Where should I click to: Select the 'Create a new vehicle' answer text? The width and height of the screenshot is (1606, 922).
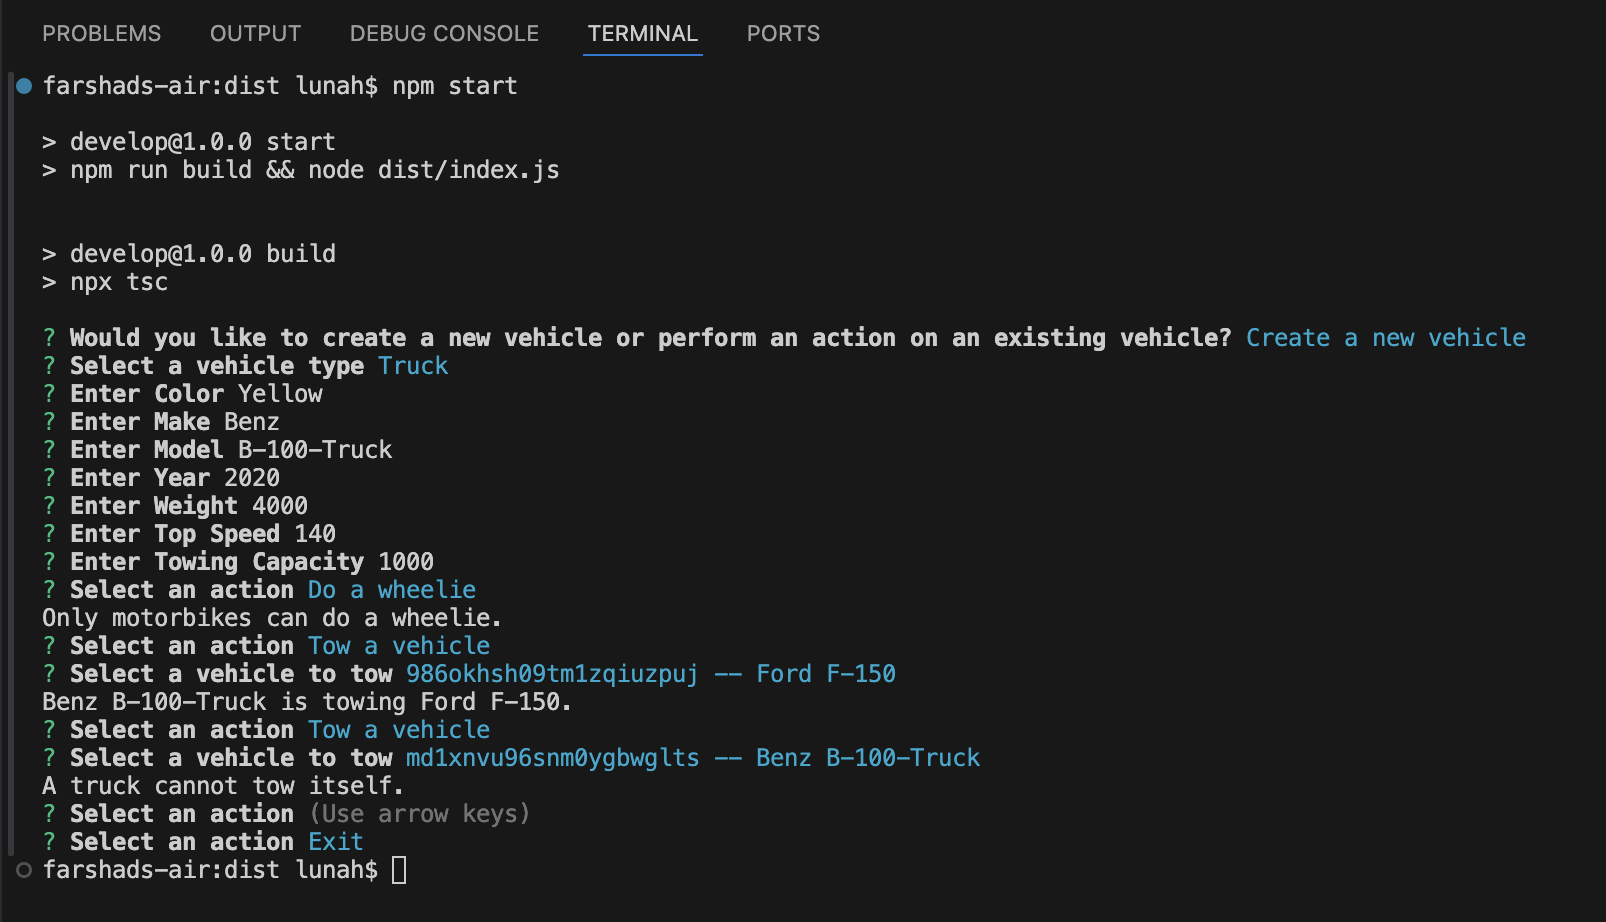point(1384,337)
